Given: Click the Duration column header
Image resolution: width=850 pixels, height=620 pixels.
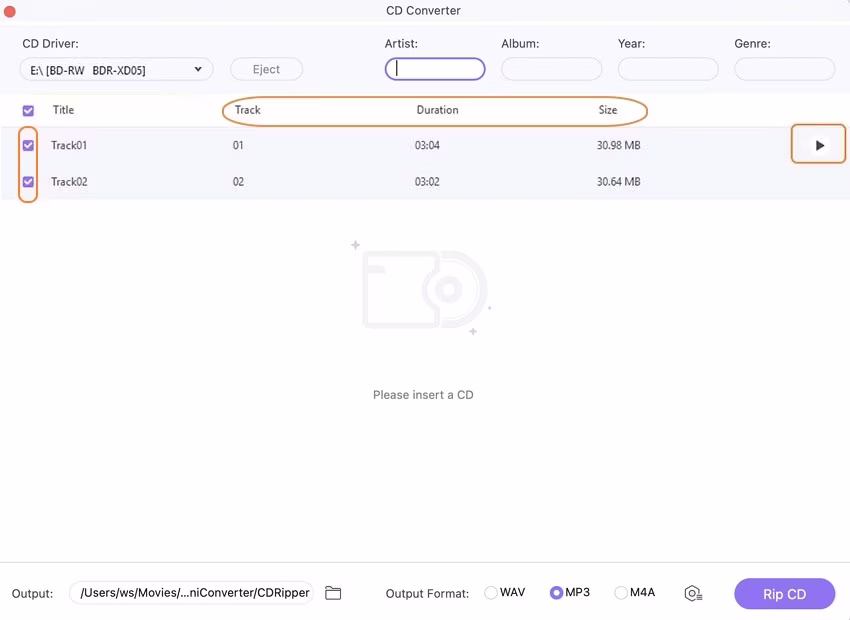Looking at the screenshot, I should click(x=437, y=110).
